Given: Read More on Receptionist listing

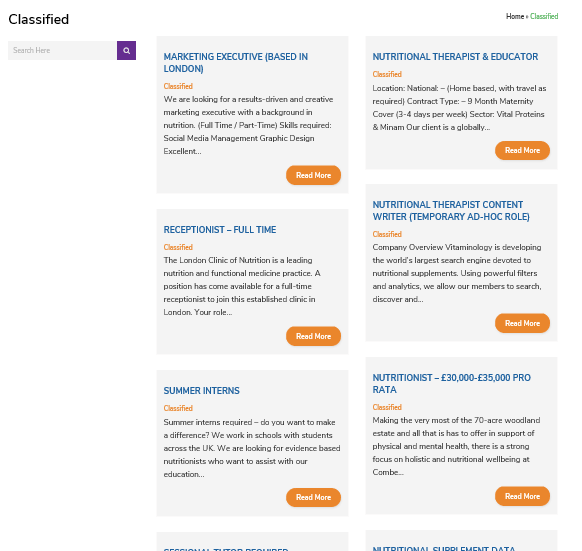Looking at the screenshot, I should (313, 336).
